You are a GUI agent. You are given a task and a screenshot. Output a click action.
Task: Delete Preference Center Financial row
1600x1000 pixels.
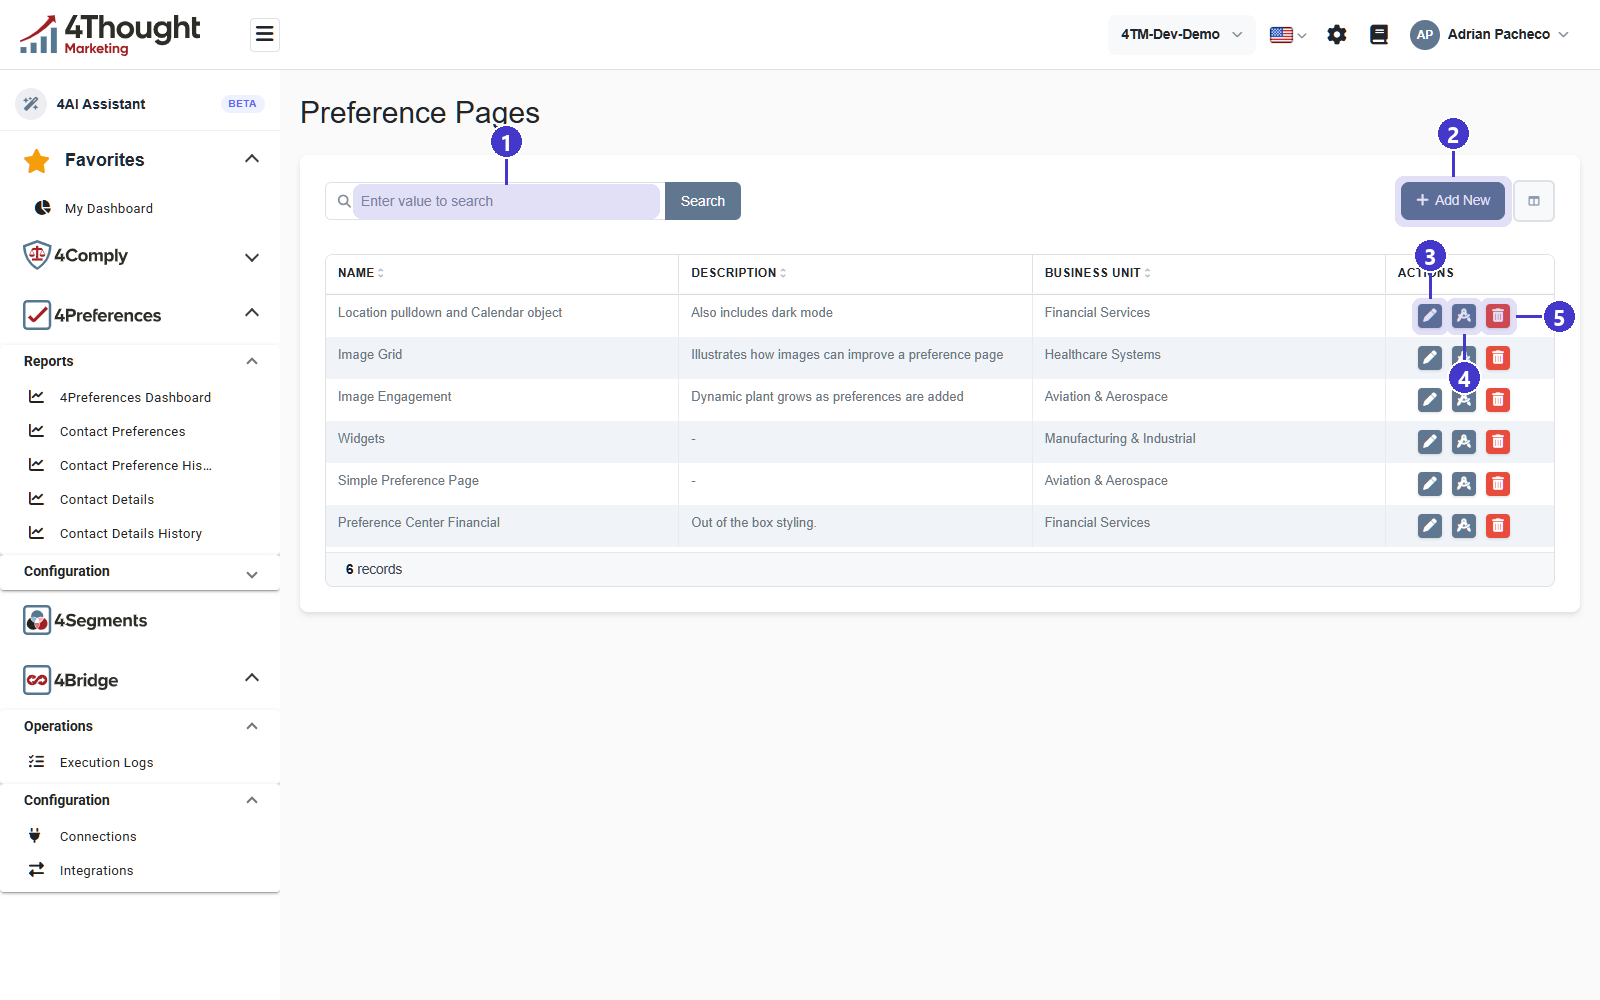pyautogui.click(x=1498, y=526)
